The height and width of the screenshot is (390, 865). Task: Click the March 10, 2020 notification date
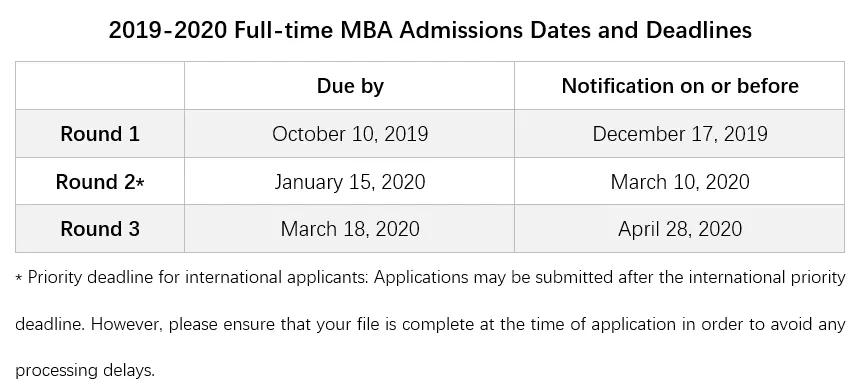coord(680,181)
